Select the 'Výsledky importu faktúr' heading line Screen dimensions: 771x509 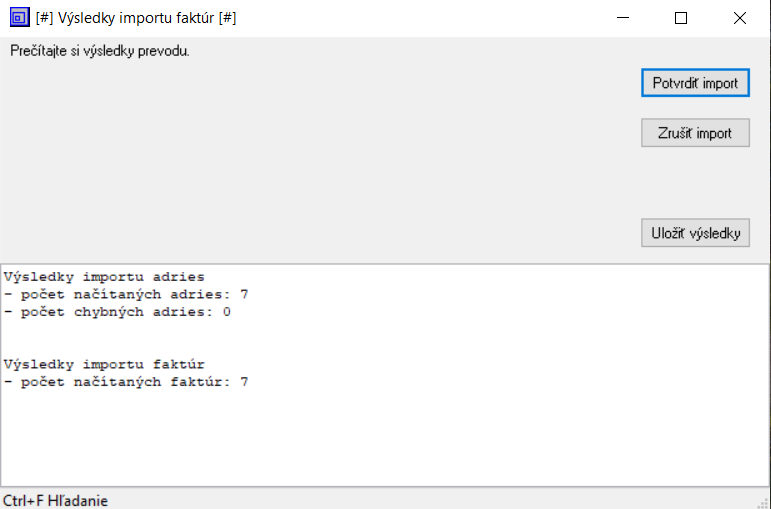[x=104, y=365]
